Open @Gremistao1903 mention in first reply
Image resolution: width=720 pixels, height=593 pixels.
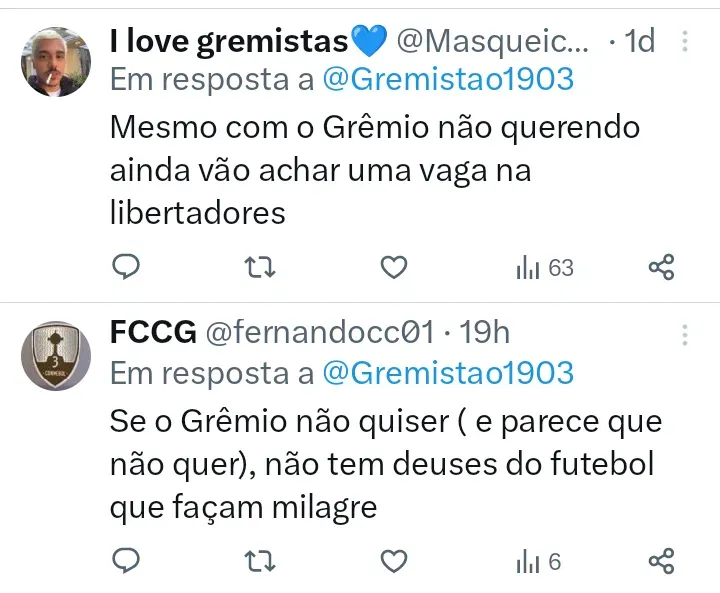448,80
